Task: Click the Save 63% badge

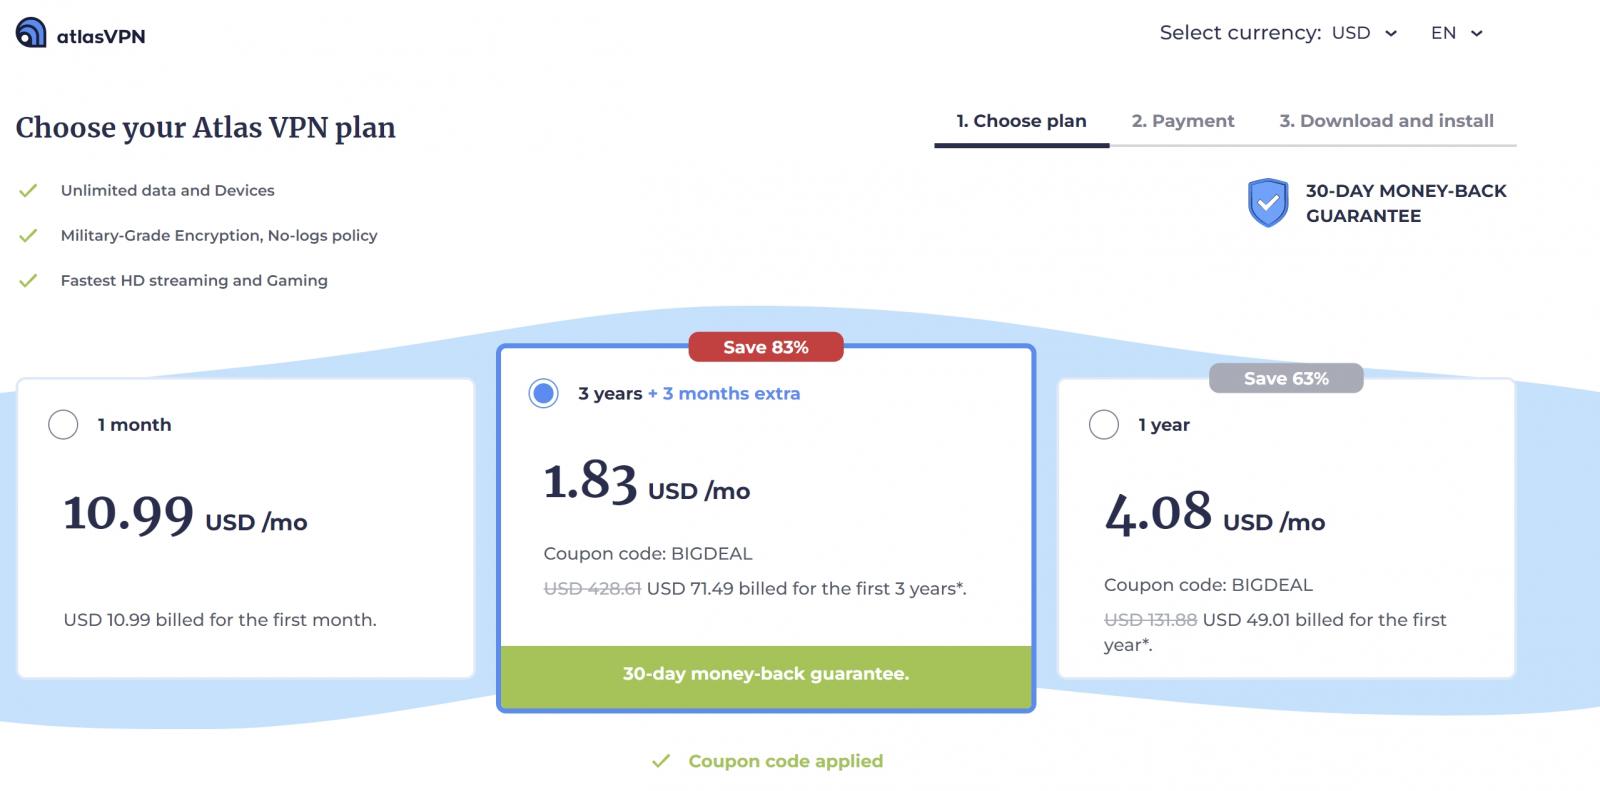Action: tap(1286, 378)
